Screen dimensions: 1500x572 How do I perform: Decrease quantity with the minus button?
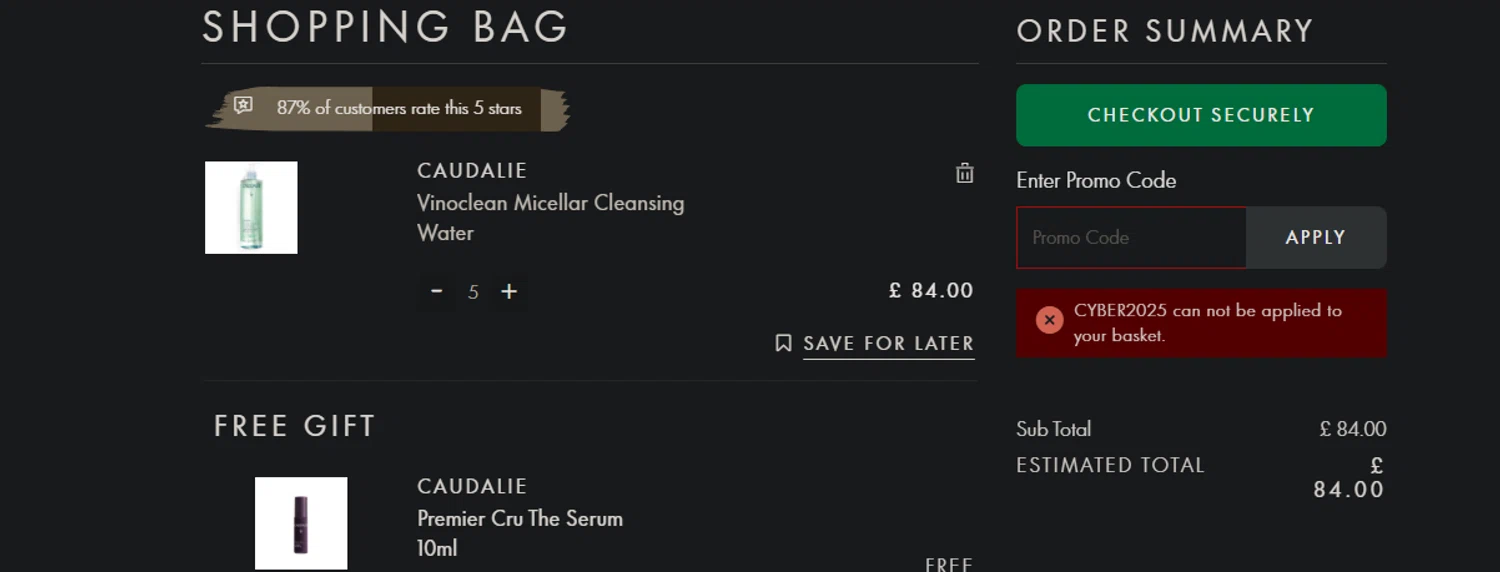tap(436, 291)
